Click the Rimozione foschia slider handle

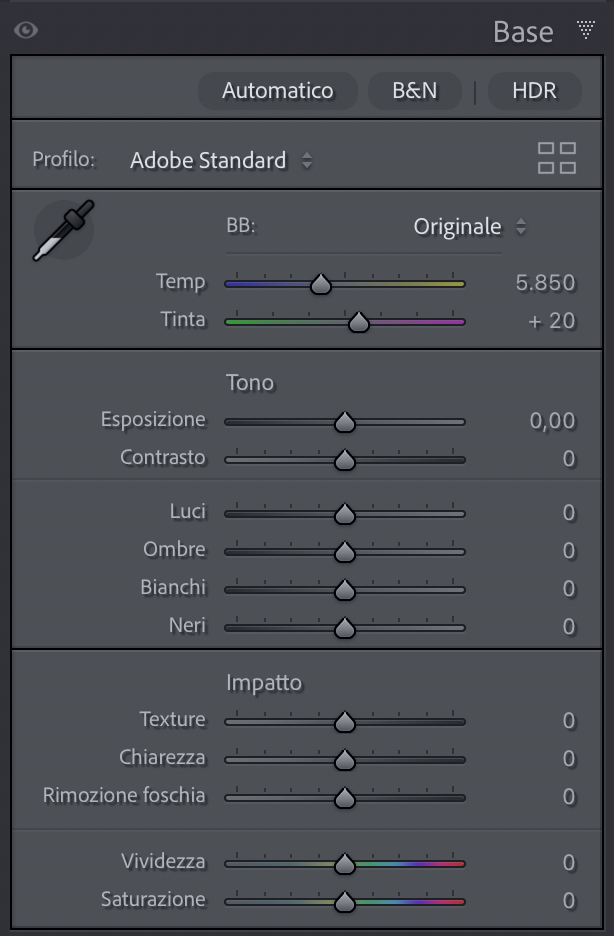coord(345,798)
